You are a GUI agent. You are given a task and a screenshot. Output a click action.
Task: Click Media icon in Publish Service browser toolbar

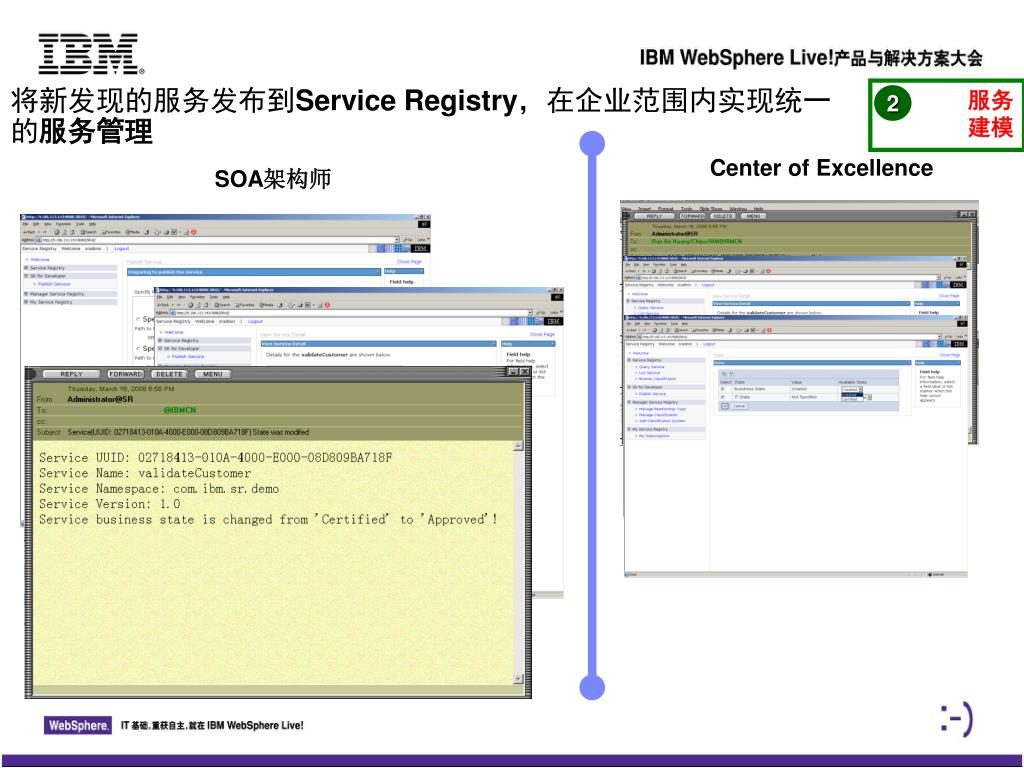[x=133, y=232]
